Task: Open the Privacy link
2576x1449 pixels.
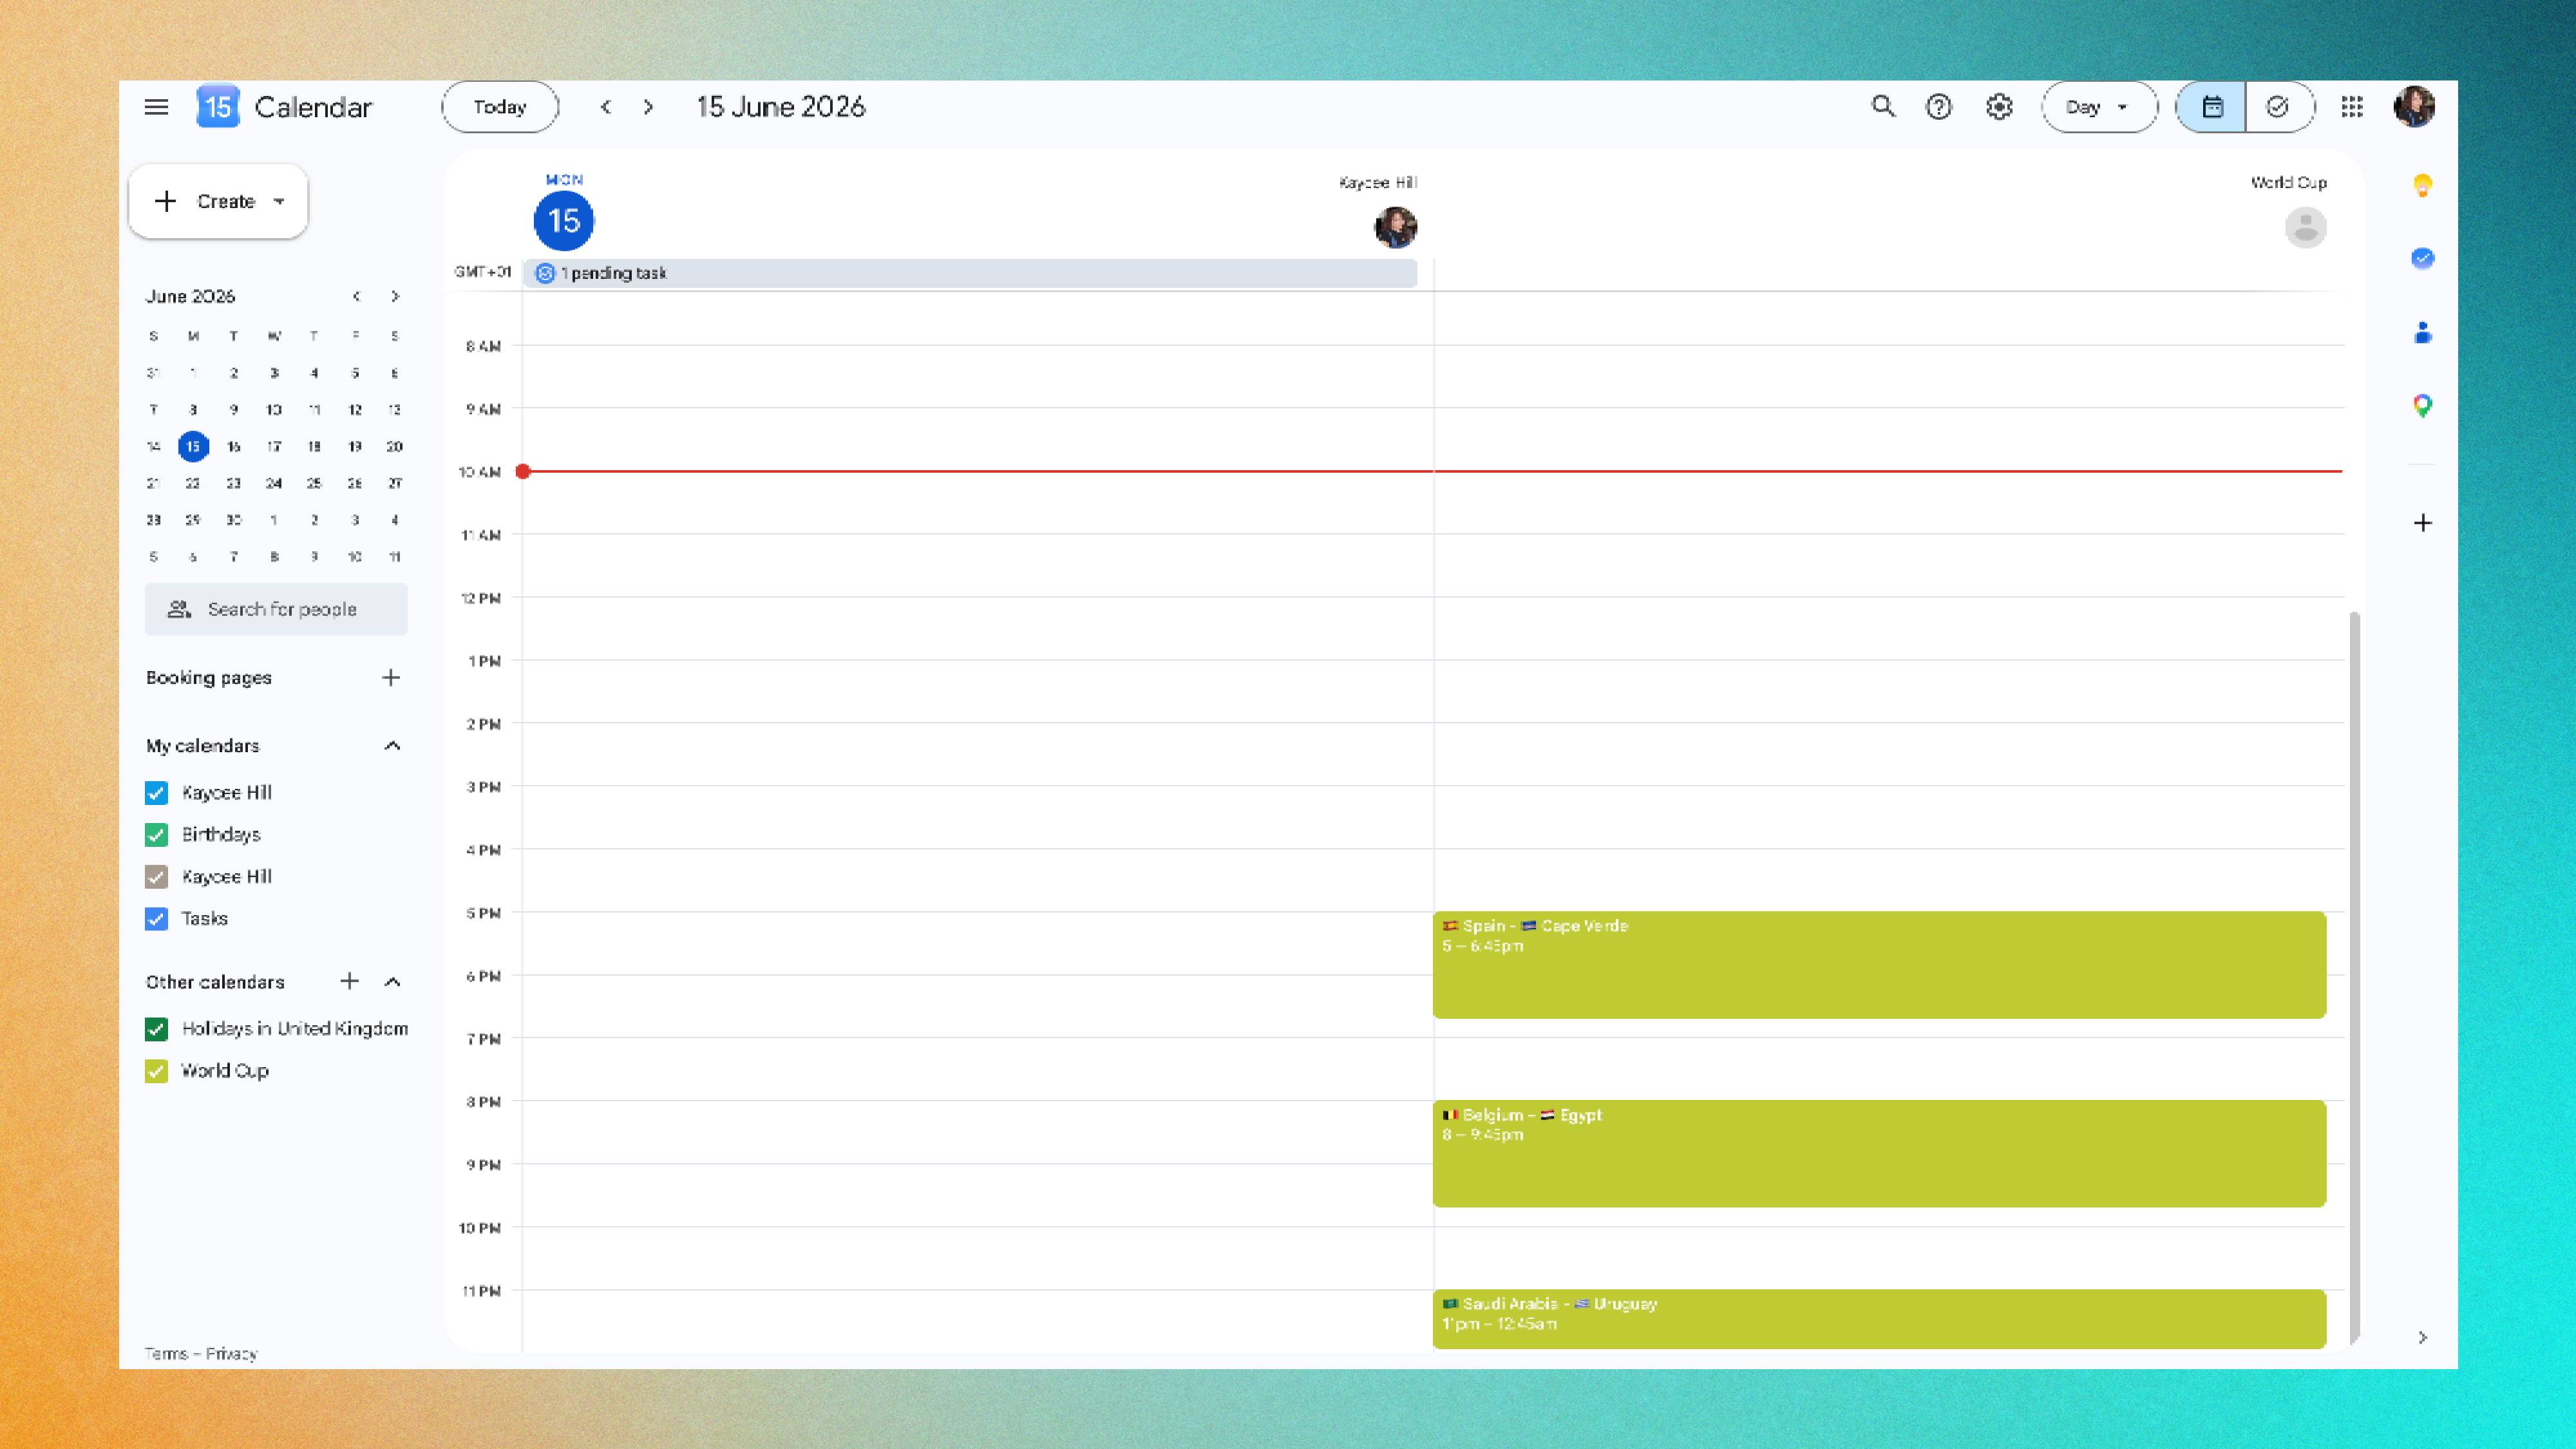Action: click(x=231, y=1353)
